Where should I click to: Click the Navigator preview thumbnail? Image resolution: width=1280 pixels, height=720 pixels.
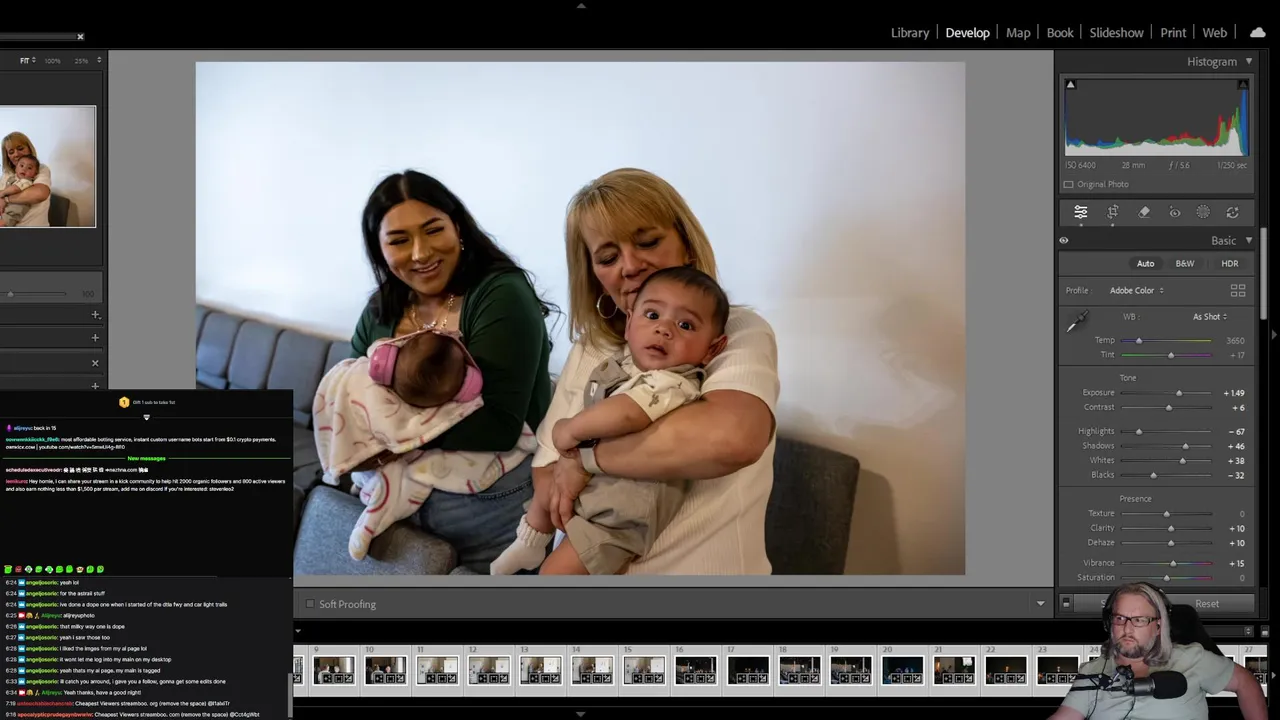coord(48,166)
